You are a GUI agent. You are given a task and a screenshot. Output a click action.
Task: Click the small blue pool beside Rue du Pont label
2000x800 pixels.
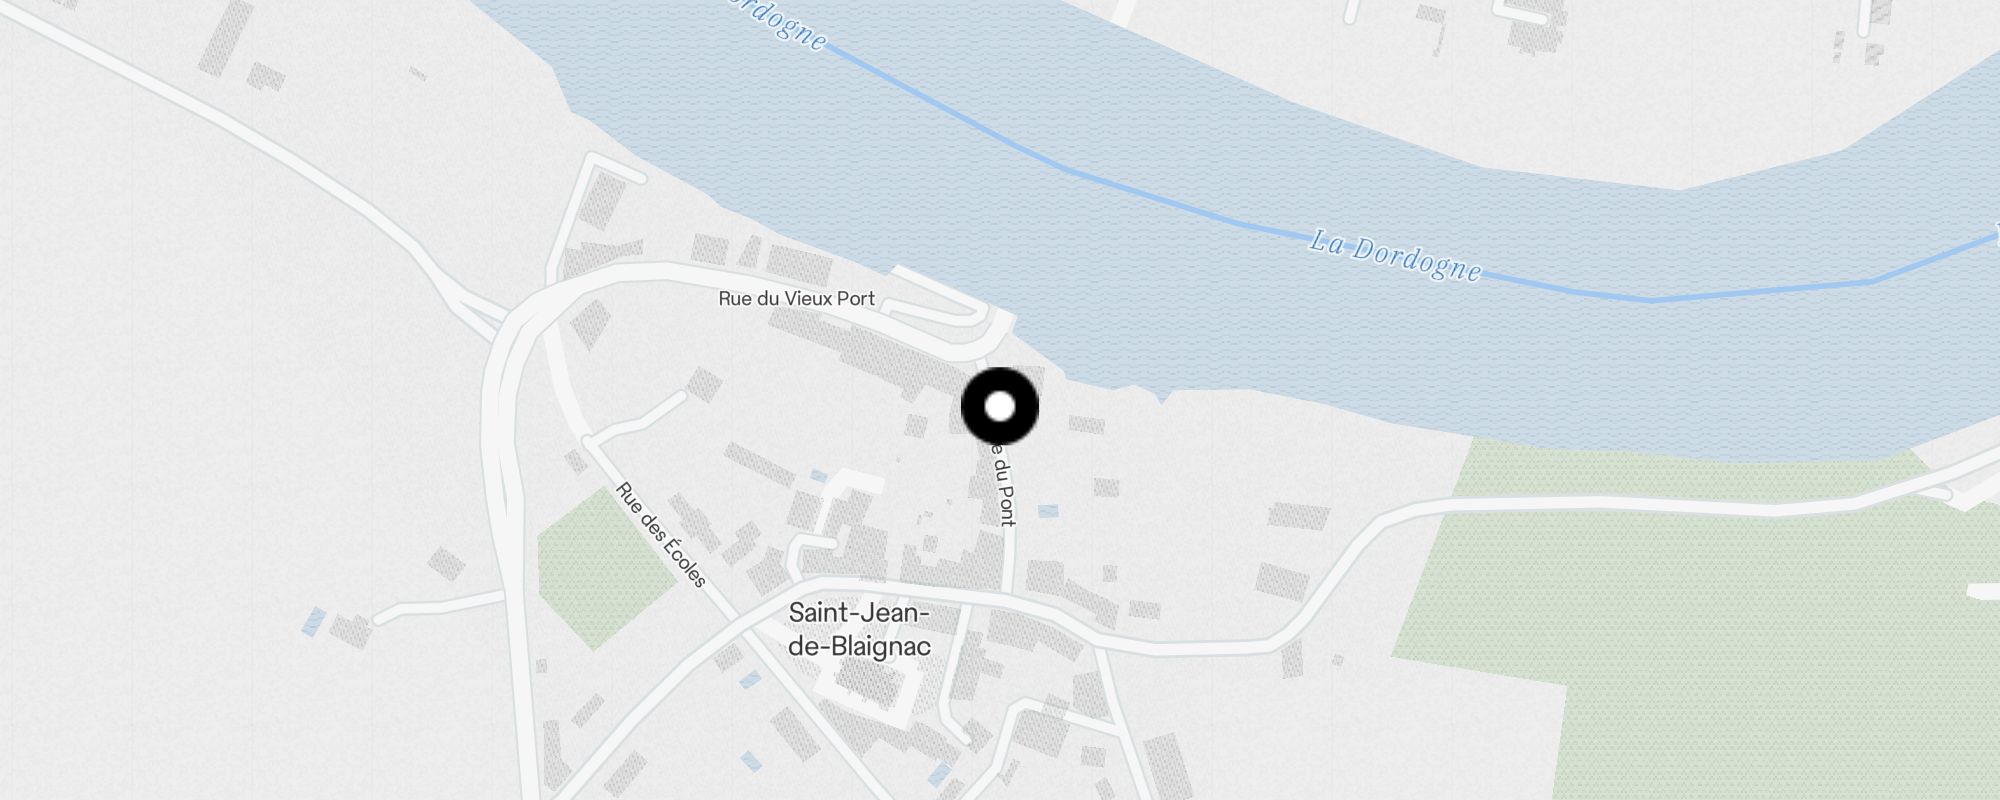1047,511
